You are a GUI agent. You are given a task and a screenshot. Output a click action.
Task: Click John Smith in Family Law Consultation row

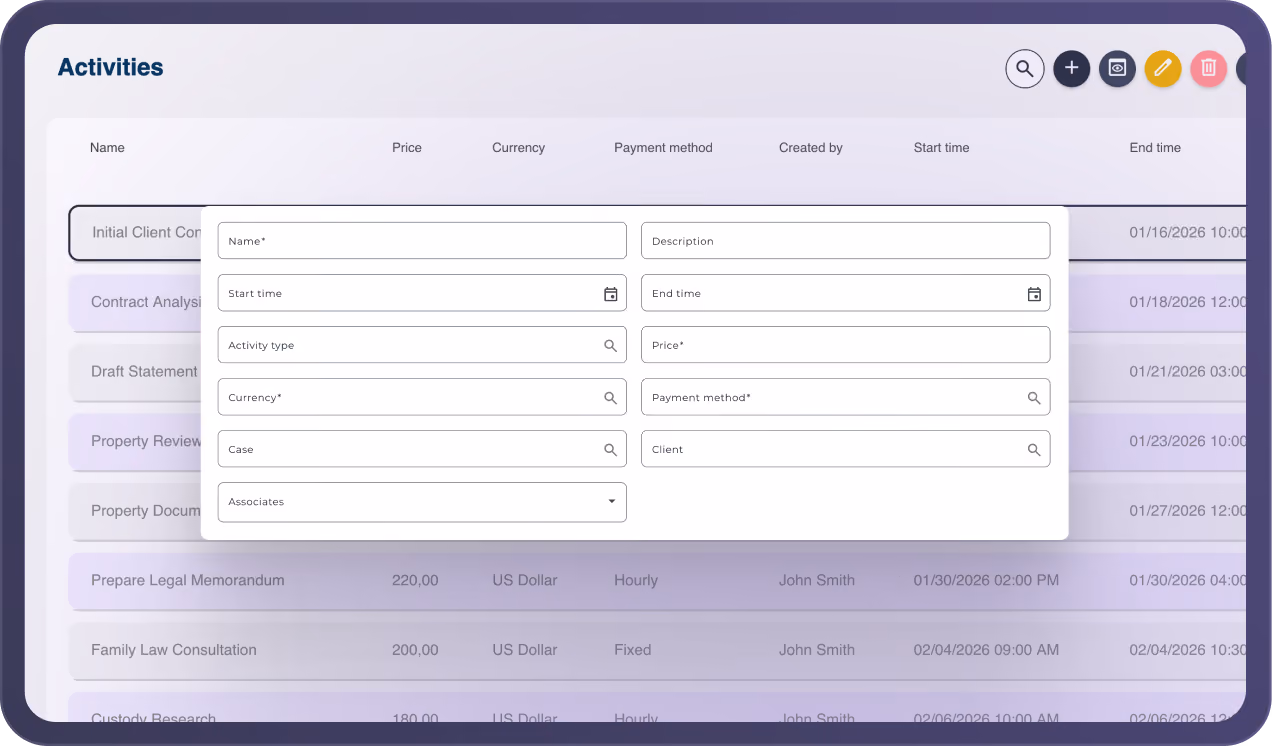click(x=817, y=650)
